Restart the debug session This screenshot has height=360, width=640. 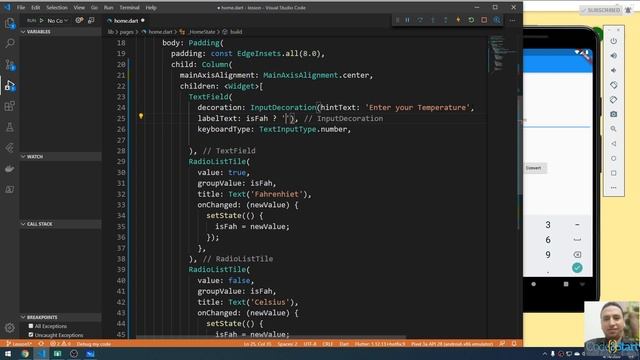(471, 20)
